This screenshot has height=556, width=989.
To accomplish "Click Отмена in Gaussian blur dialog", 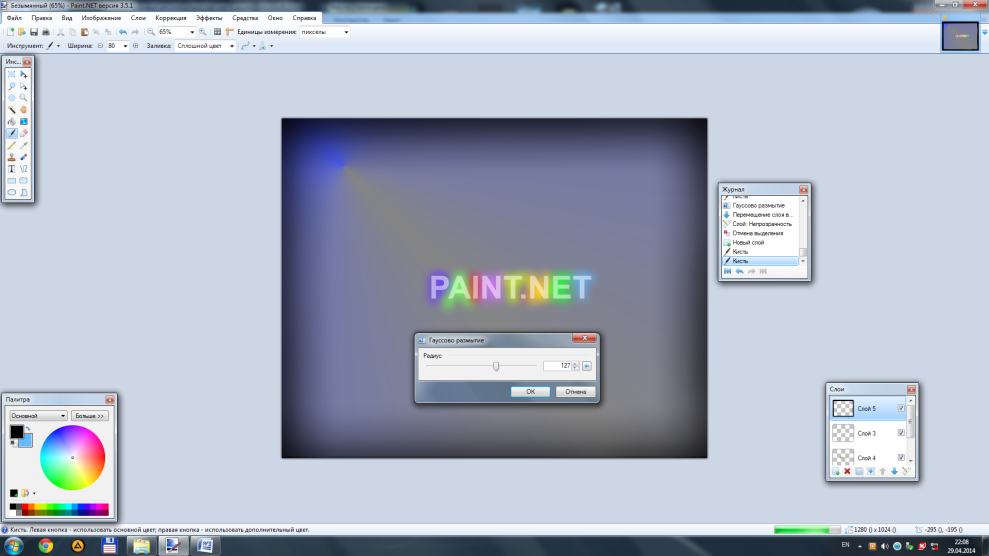I will (x=575, y=391).
